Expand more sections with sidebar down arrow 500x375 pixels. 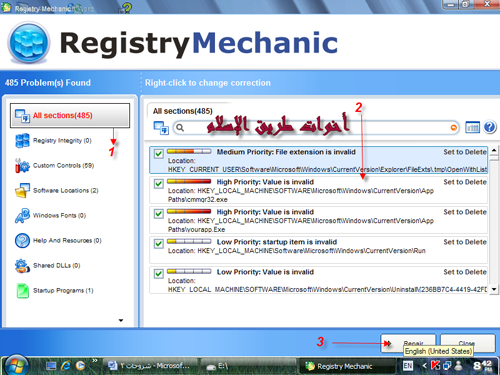pyautogui.click(x=121, y=320)
